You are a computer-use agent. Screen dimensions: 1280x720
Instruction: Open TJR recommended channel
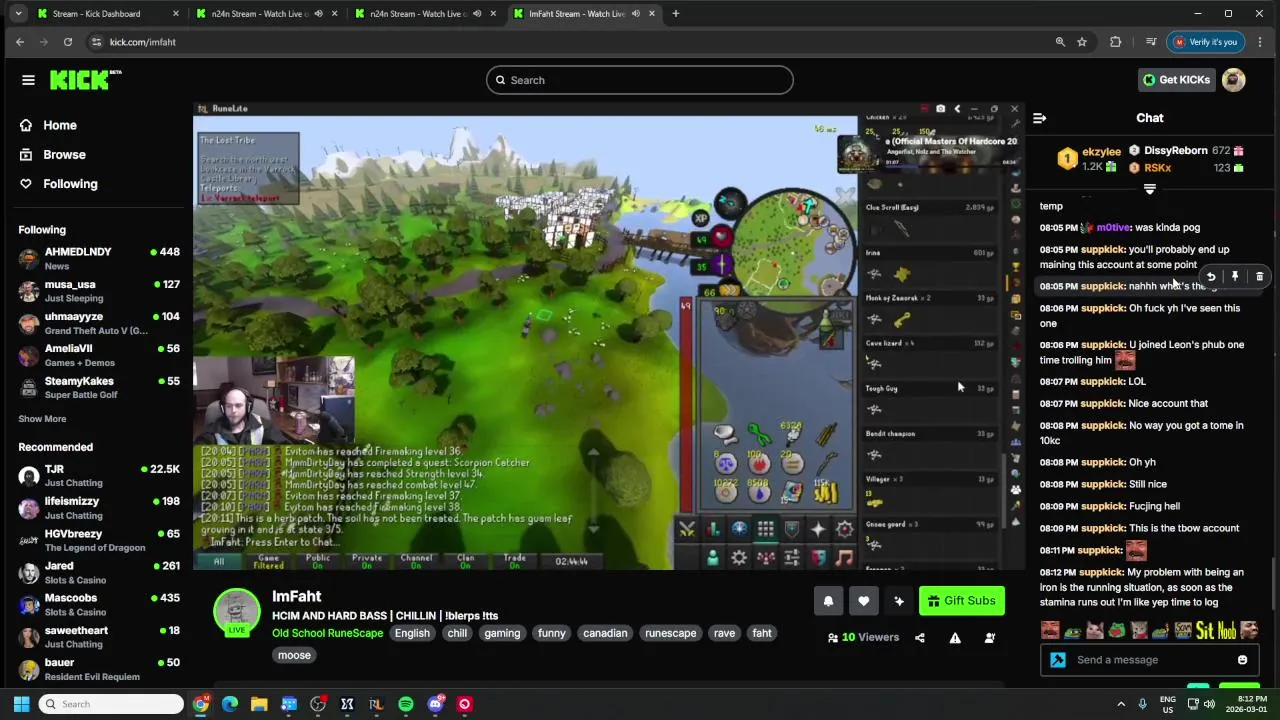click(98, 476)
